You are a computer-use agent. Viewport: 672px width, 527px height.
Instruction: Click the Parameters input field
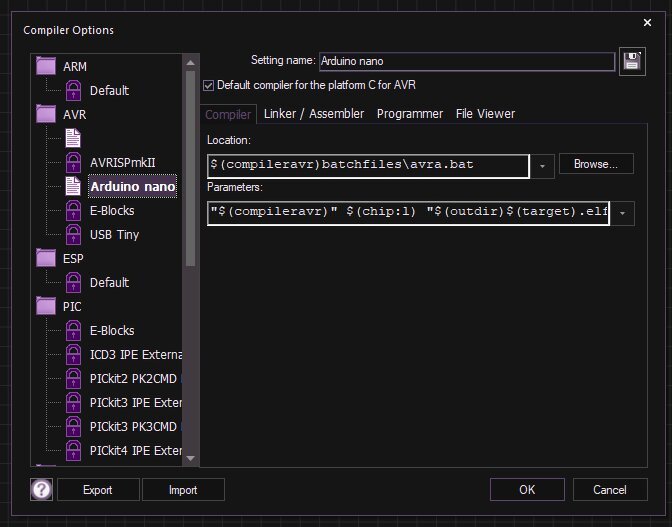tap(408, 213)
